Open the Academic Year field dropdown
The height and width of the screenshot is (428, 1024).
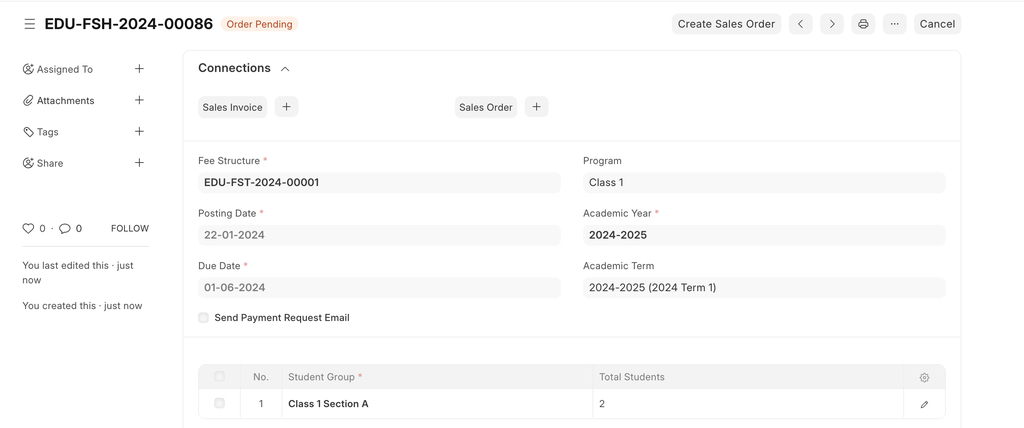(x=763, y=235)
